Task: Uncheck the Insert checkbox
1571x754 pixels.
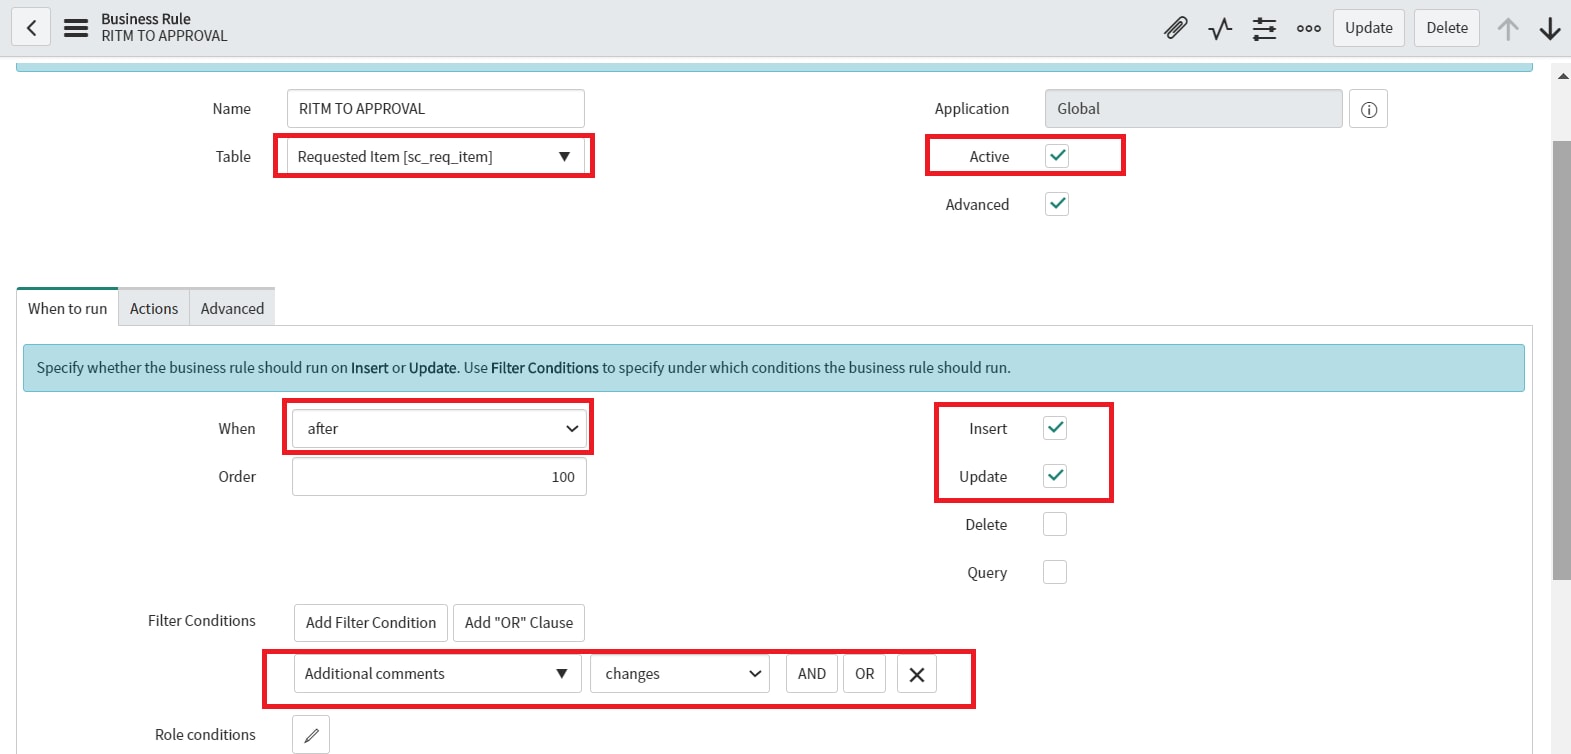Action: coord(1055,428)
